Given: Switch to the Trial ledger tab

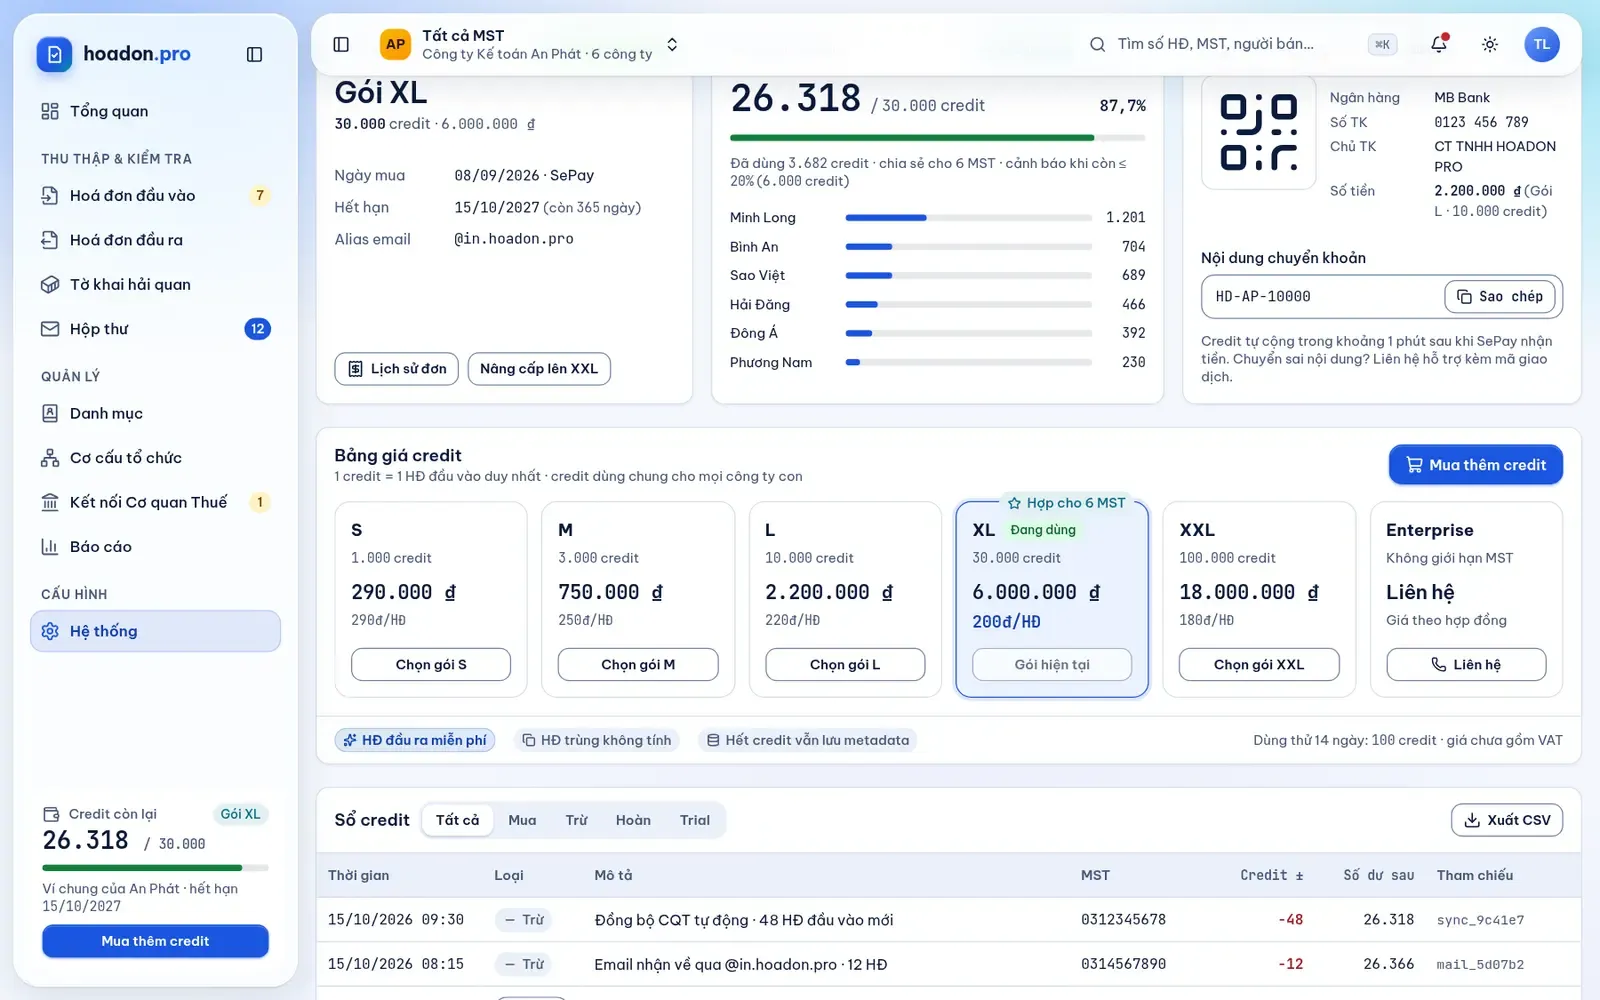Looking at the screenshot, I should (695, 820).
